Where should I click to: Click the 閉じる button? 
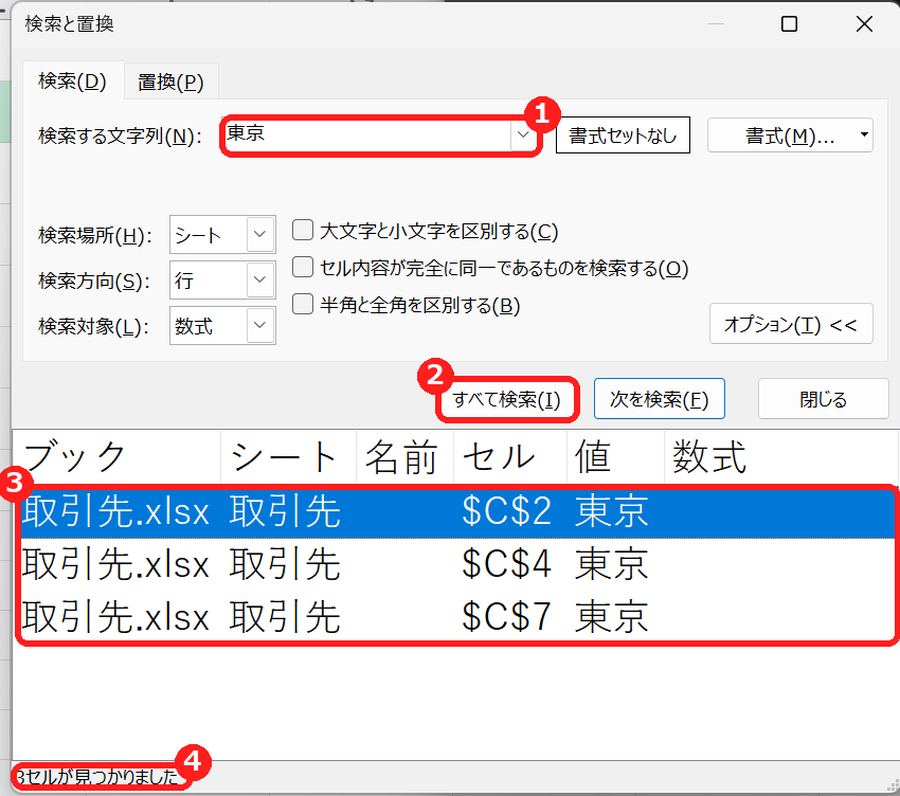tap(823, 399)
